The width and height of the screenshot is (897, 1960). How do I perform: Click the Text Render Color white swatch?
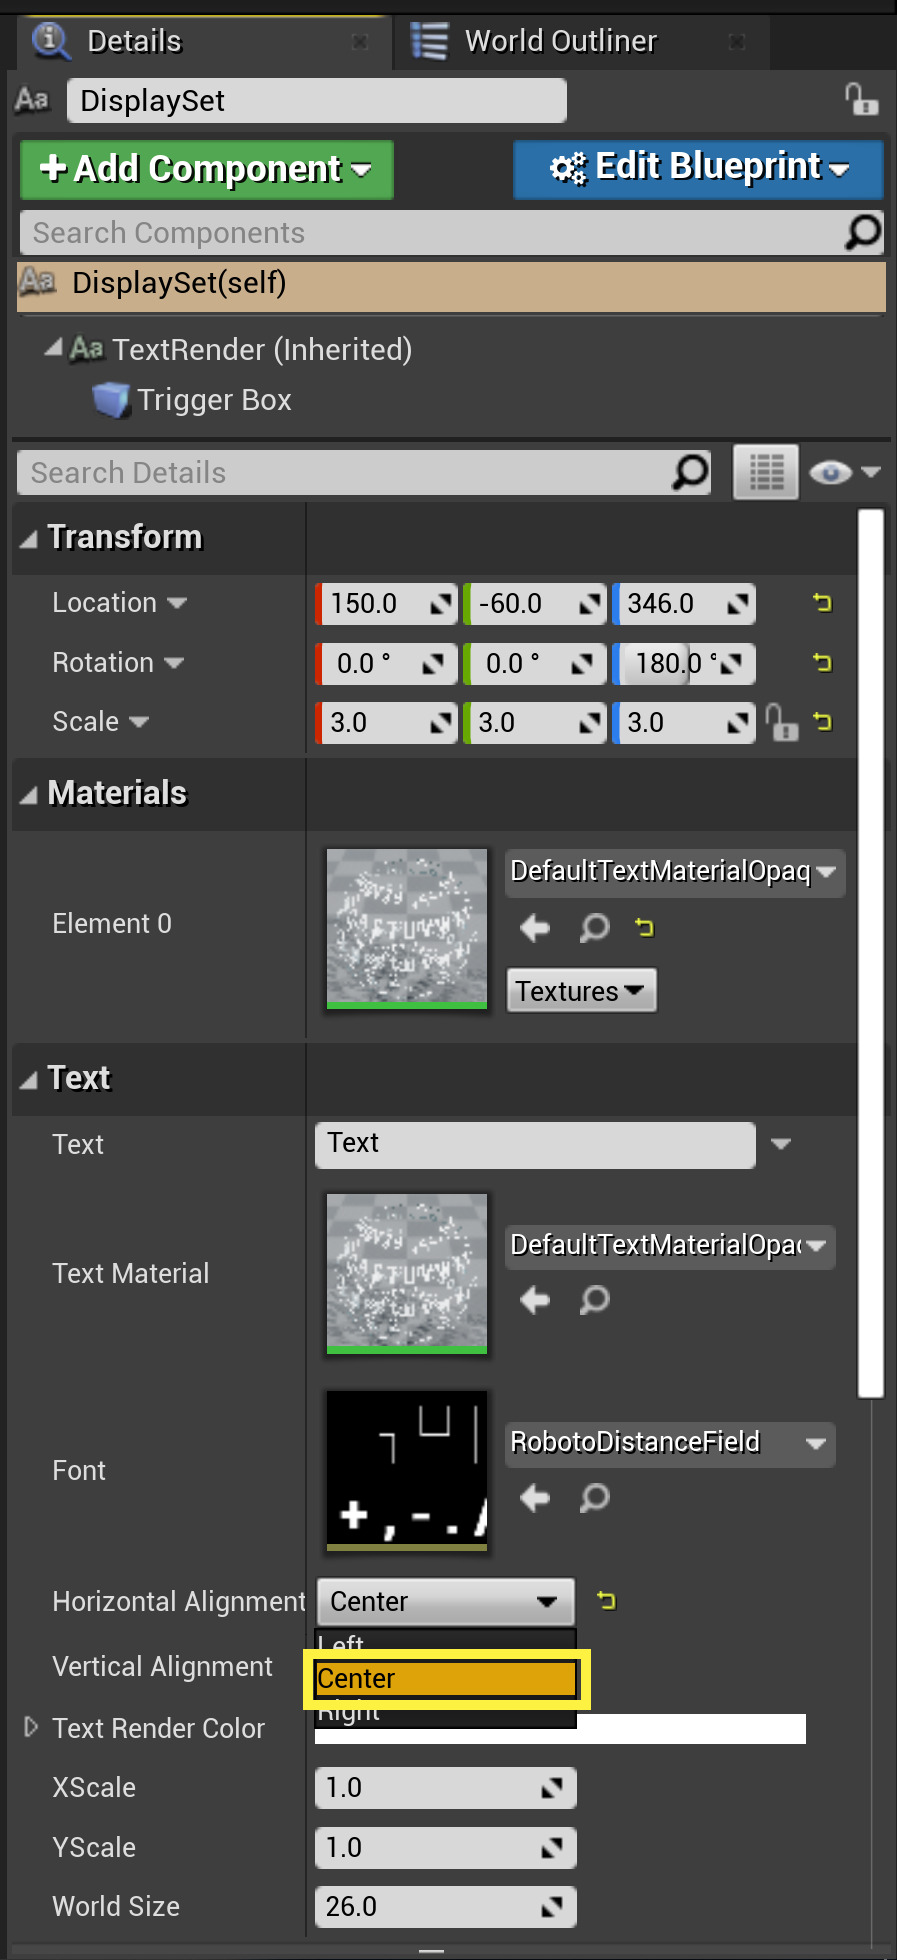[x=691, y=1728]
